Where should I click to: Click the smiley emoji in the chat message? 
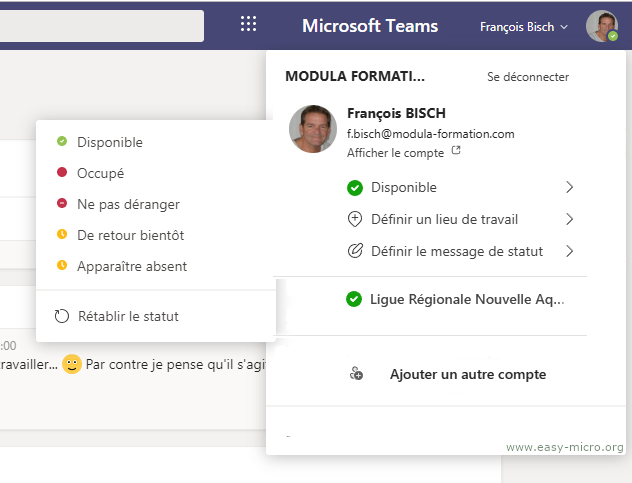(x=72, y=364)
